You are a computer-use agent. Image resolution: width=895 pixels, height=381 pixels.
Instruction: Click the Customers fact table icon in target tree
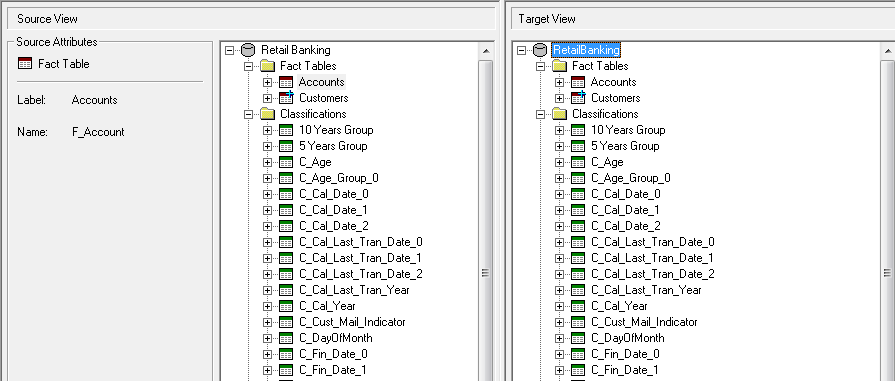(578, 98)
